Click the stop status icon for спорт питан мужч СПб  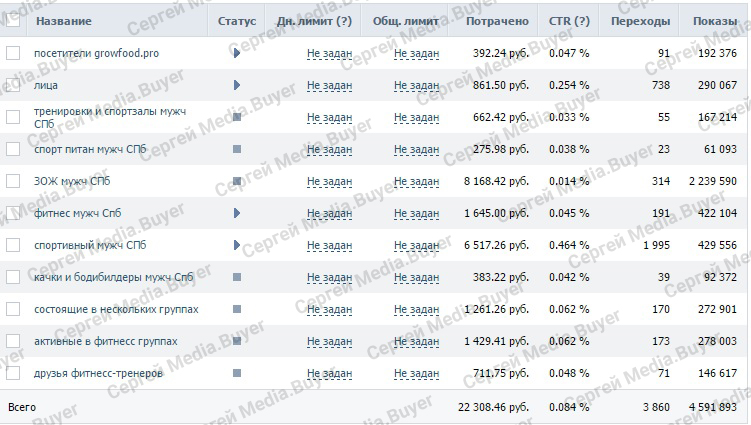coord(237,149)
